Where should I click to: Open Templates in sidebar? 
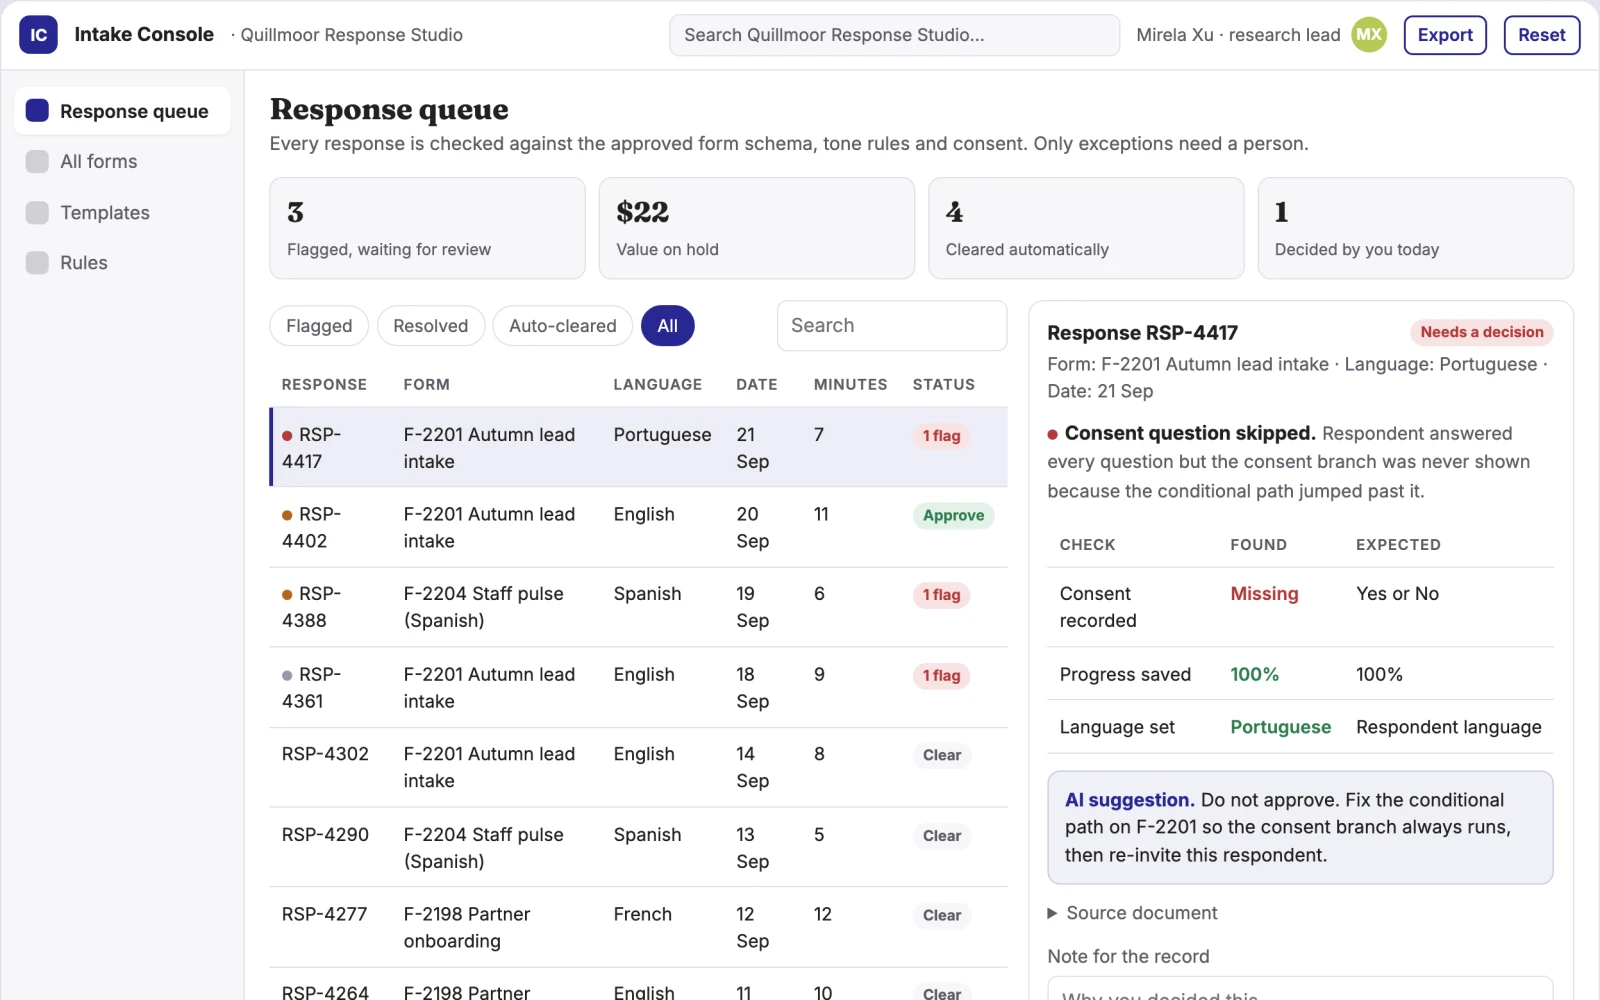click(122, 212)
